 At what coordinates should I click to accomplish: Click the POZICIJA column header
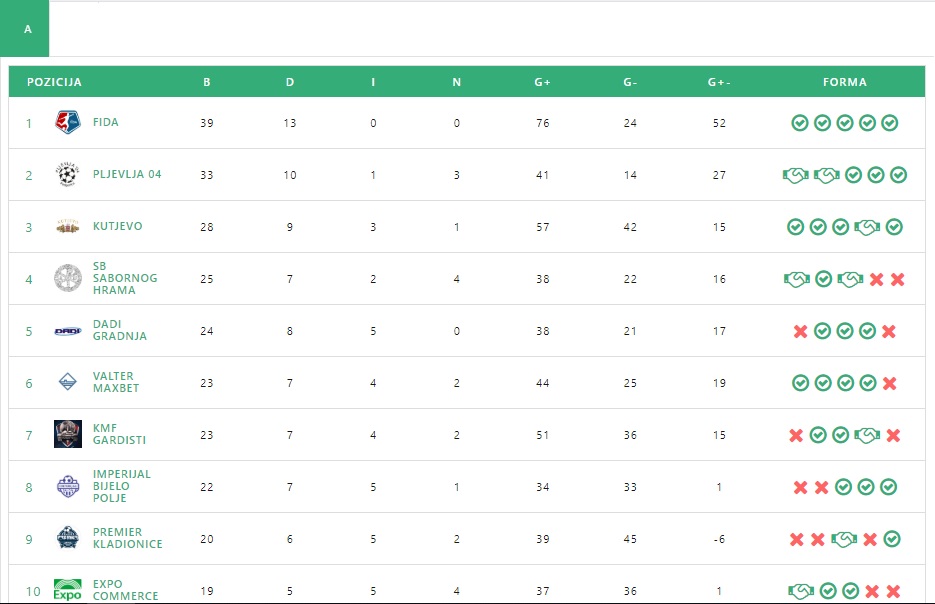[54, 82]
